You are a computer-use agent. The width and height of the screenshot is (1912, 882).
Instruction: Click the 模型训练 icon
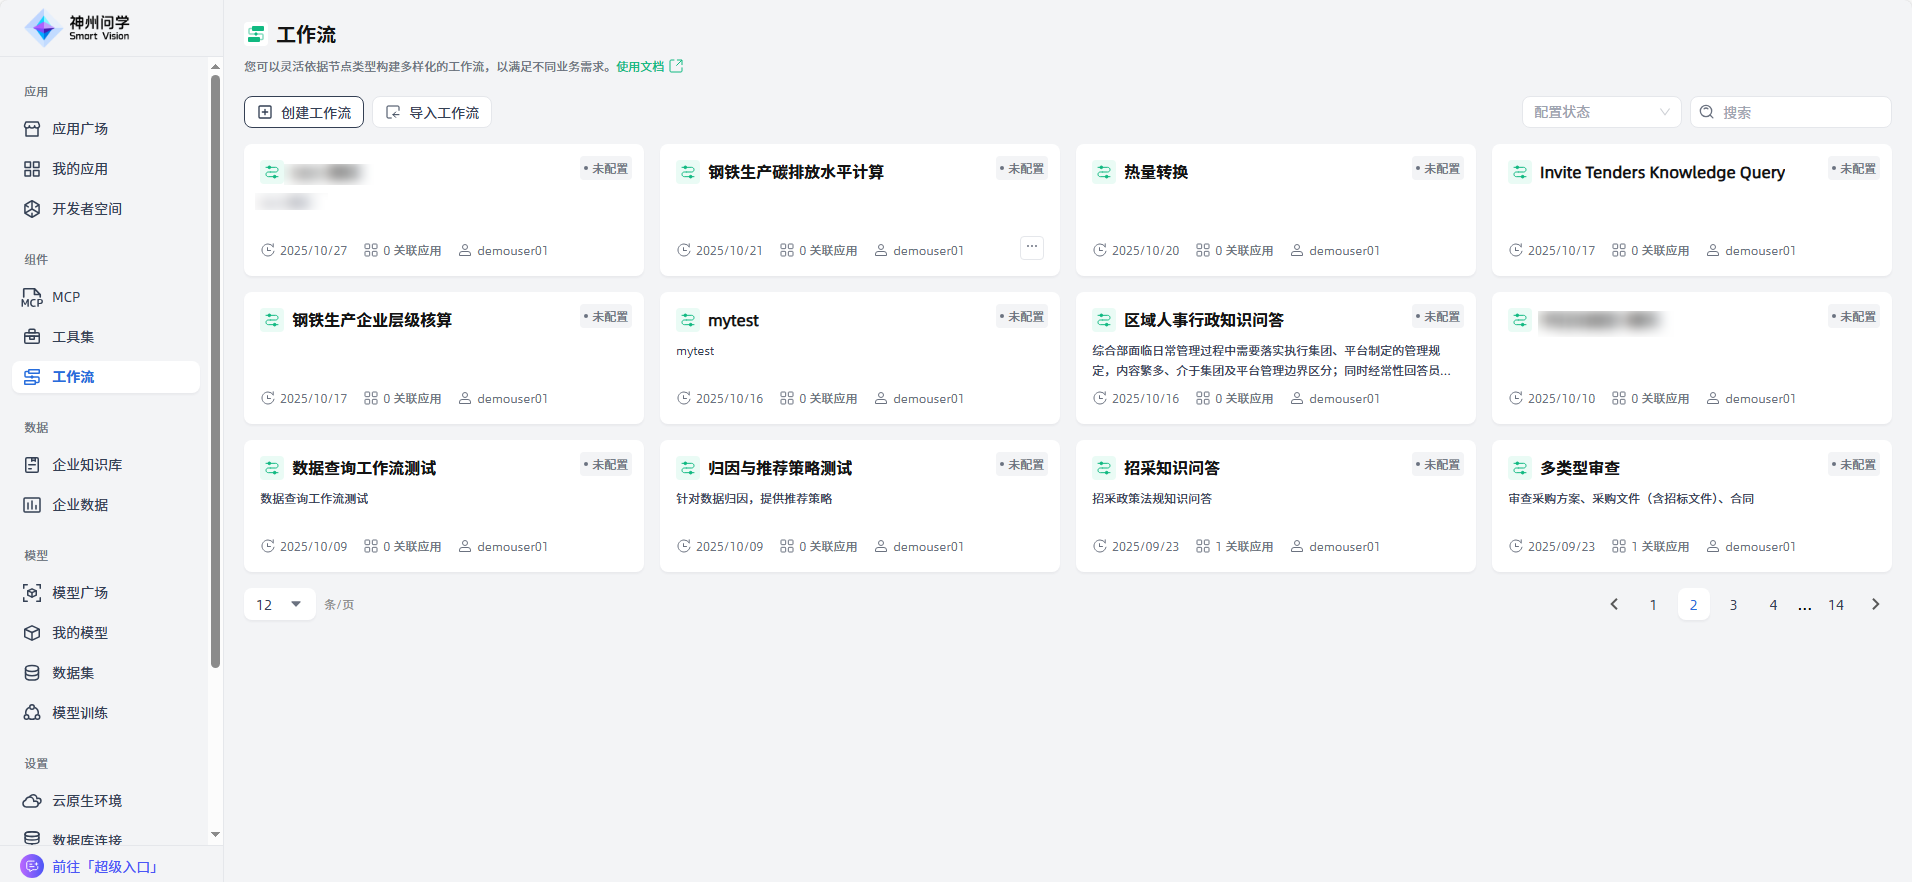point(32,713)
